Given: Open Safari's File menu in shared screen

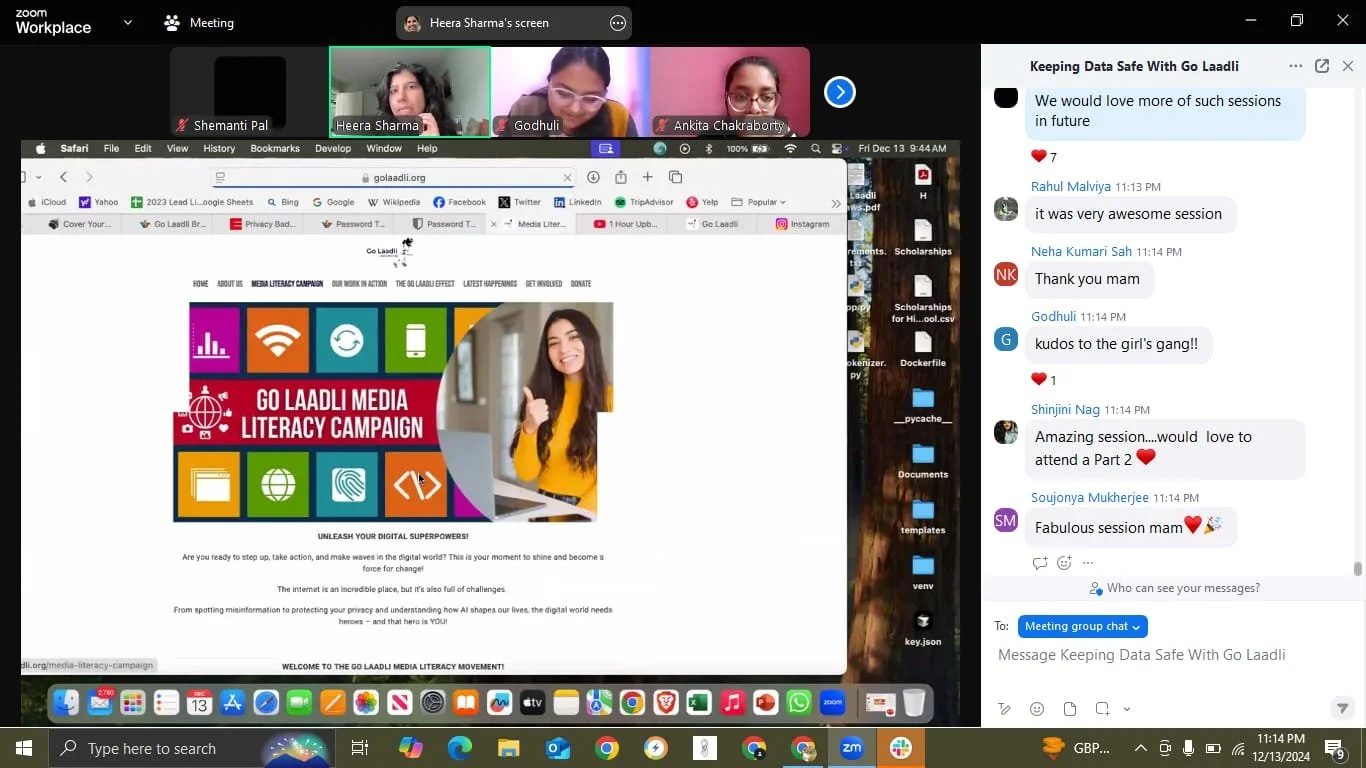Looking at the screenshot, I should (111, 148).
